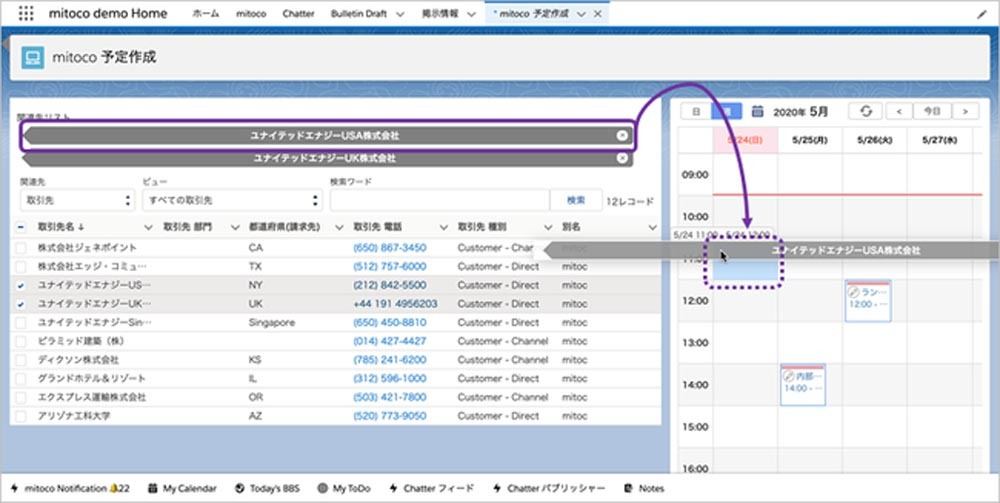This screenshot has height=503, width=1000.
Task: Go to next period with right arrow
Action: pos(966,111)
